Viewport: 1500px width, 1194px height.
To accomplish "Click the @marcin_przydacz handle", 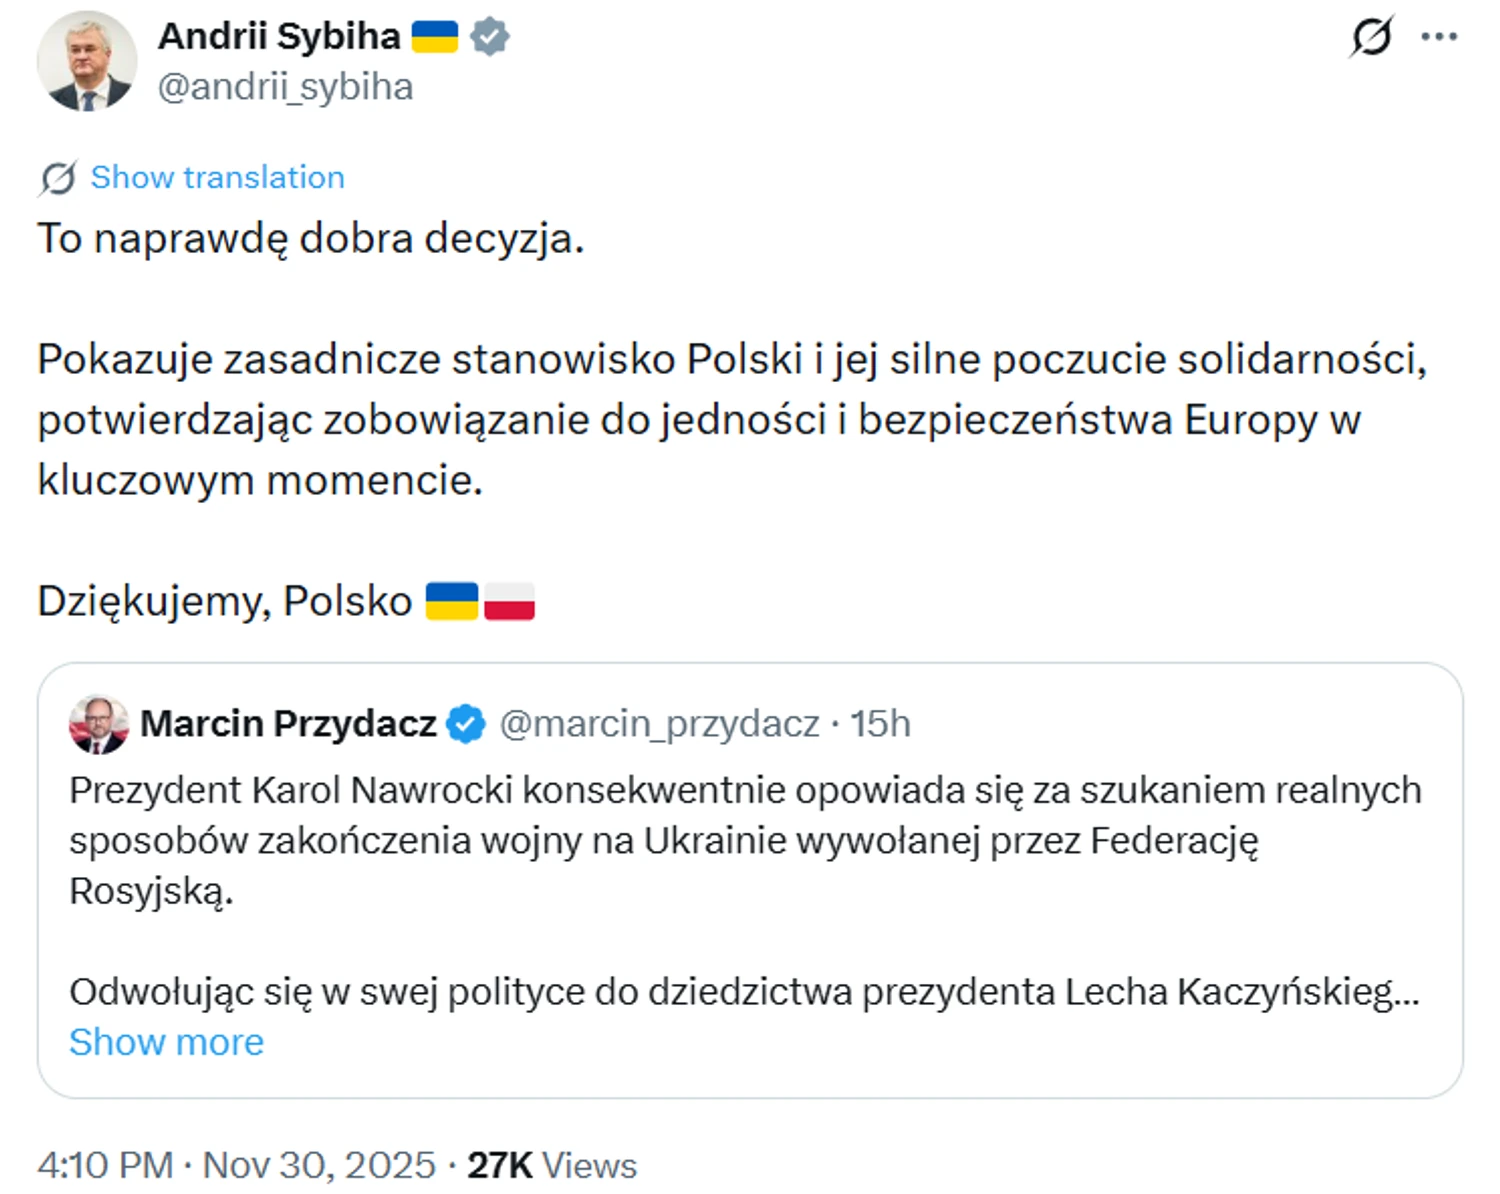I will point(659,723).
